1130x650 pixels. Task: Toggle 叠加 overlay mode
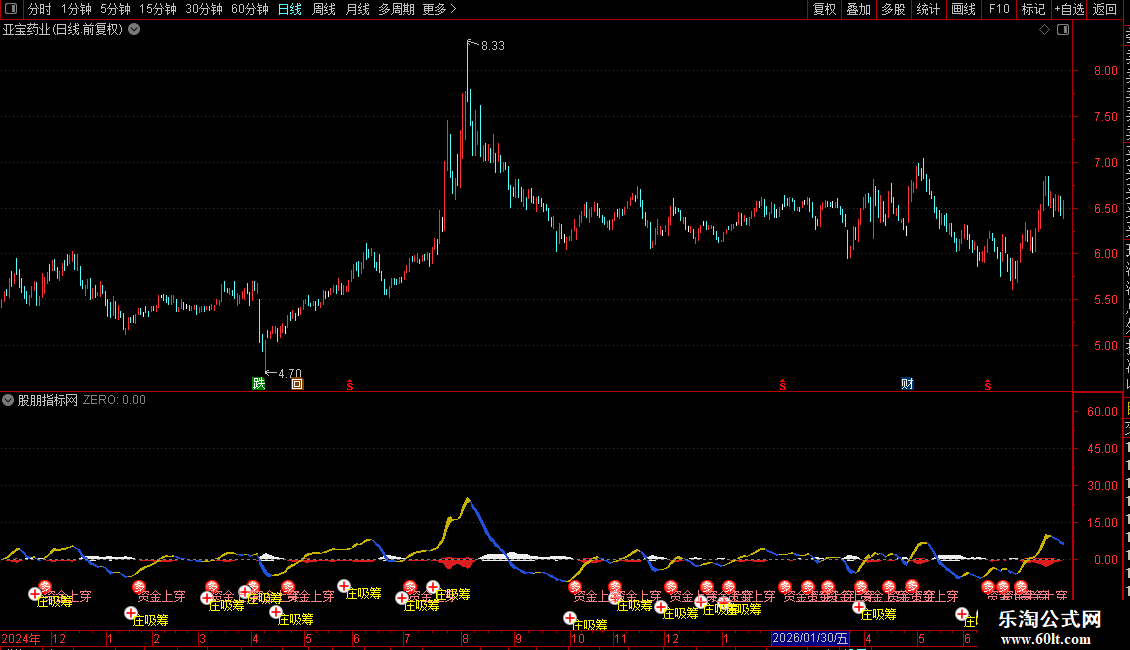[859, 9]
